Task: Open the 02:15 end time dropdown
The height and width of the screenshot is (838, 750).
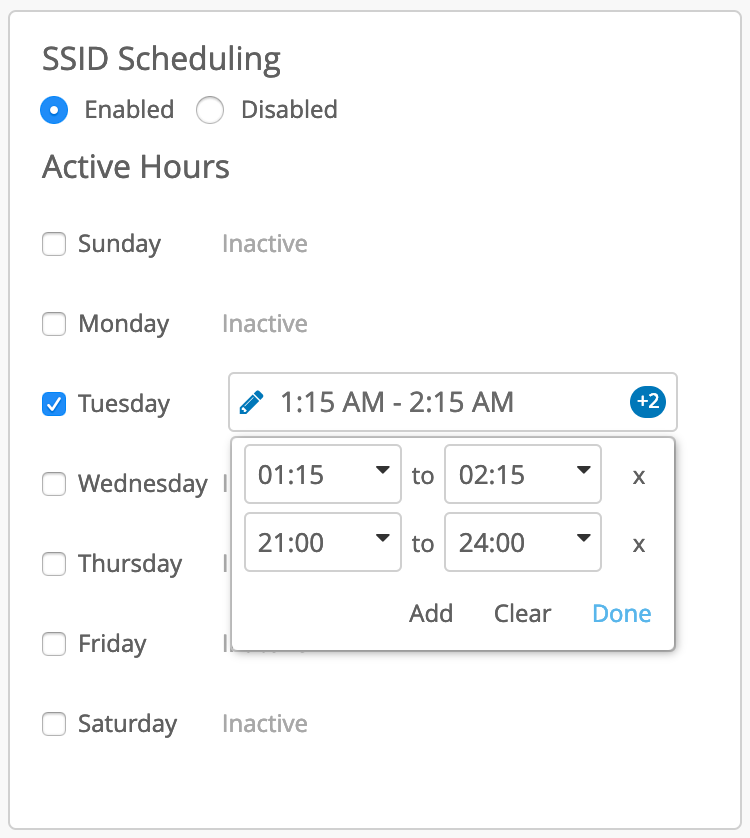Action: 523,475
